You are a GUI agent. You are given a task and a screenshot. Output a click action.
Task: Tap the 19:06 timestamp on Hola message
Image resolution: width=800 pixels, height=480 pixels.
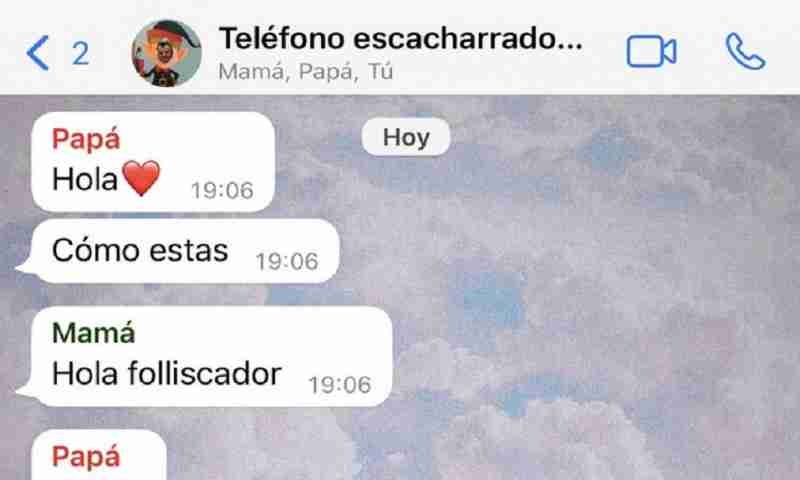pos(222,191)
